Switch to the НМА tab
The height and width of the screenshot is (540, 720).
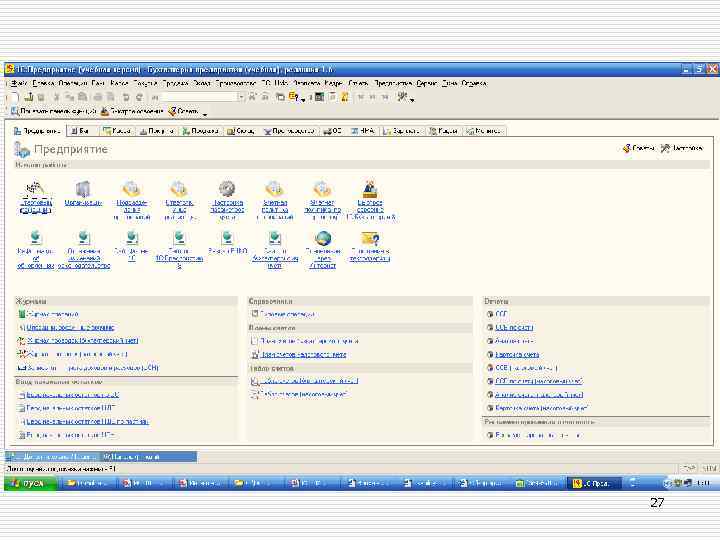tap(363, 131)
